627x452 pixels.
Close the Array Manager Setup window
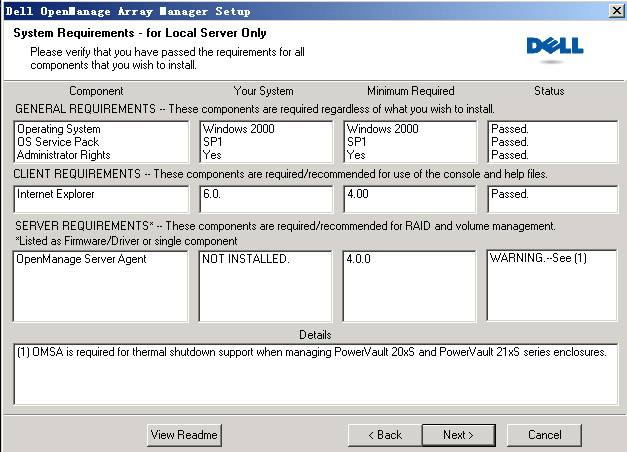[x=616, y=10]
